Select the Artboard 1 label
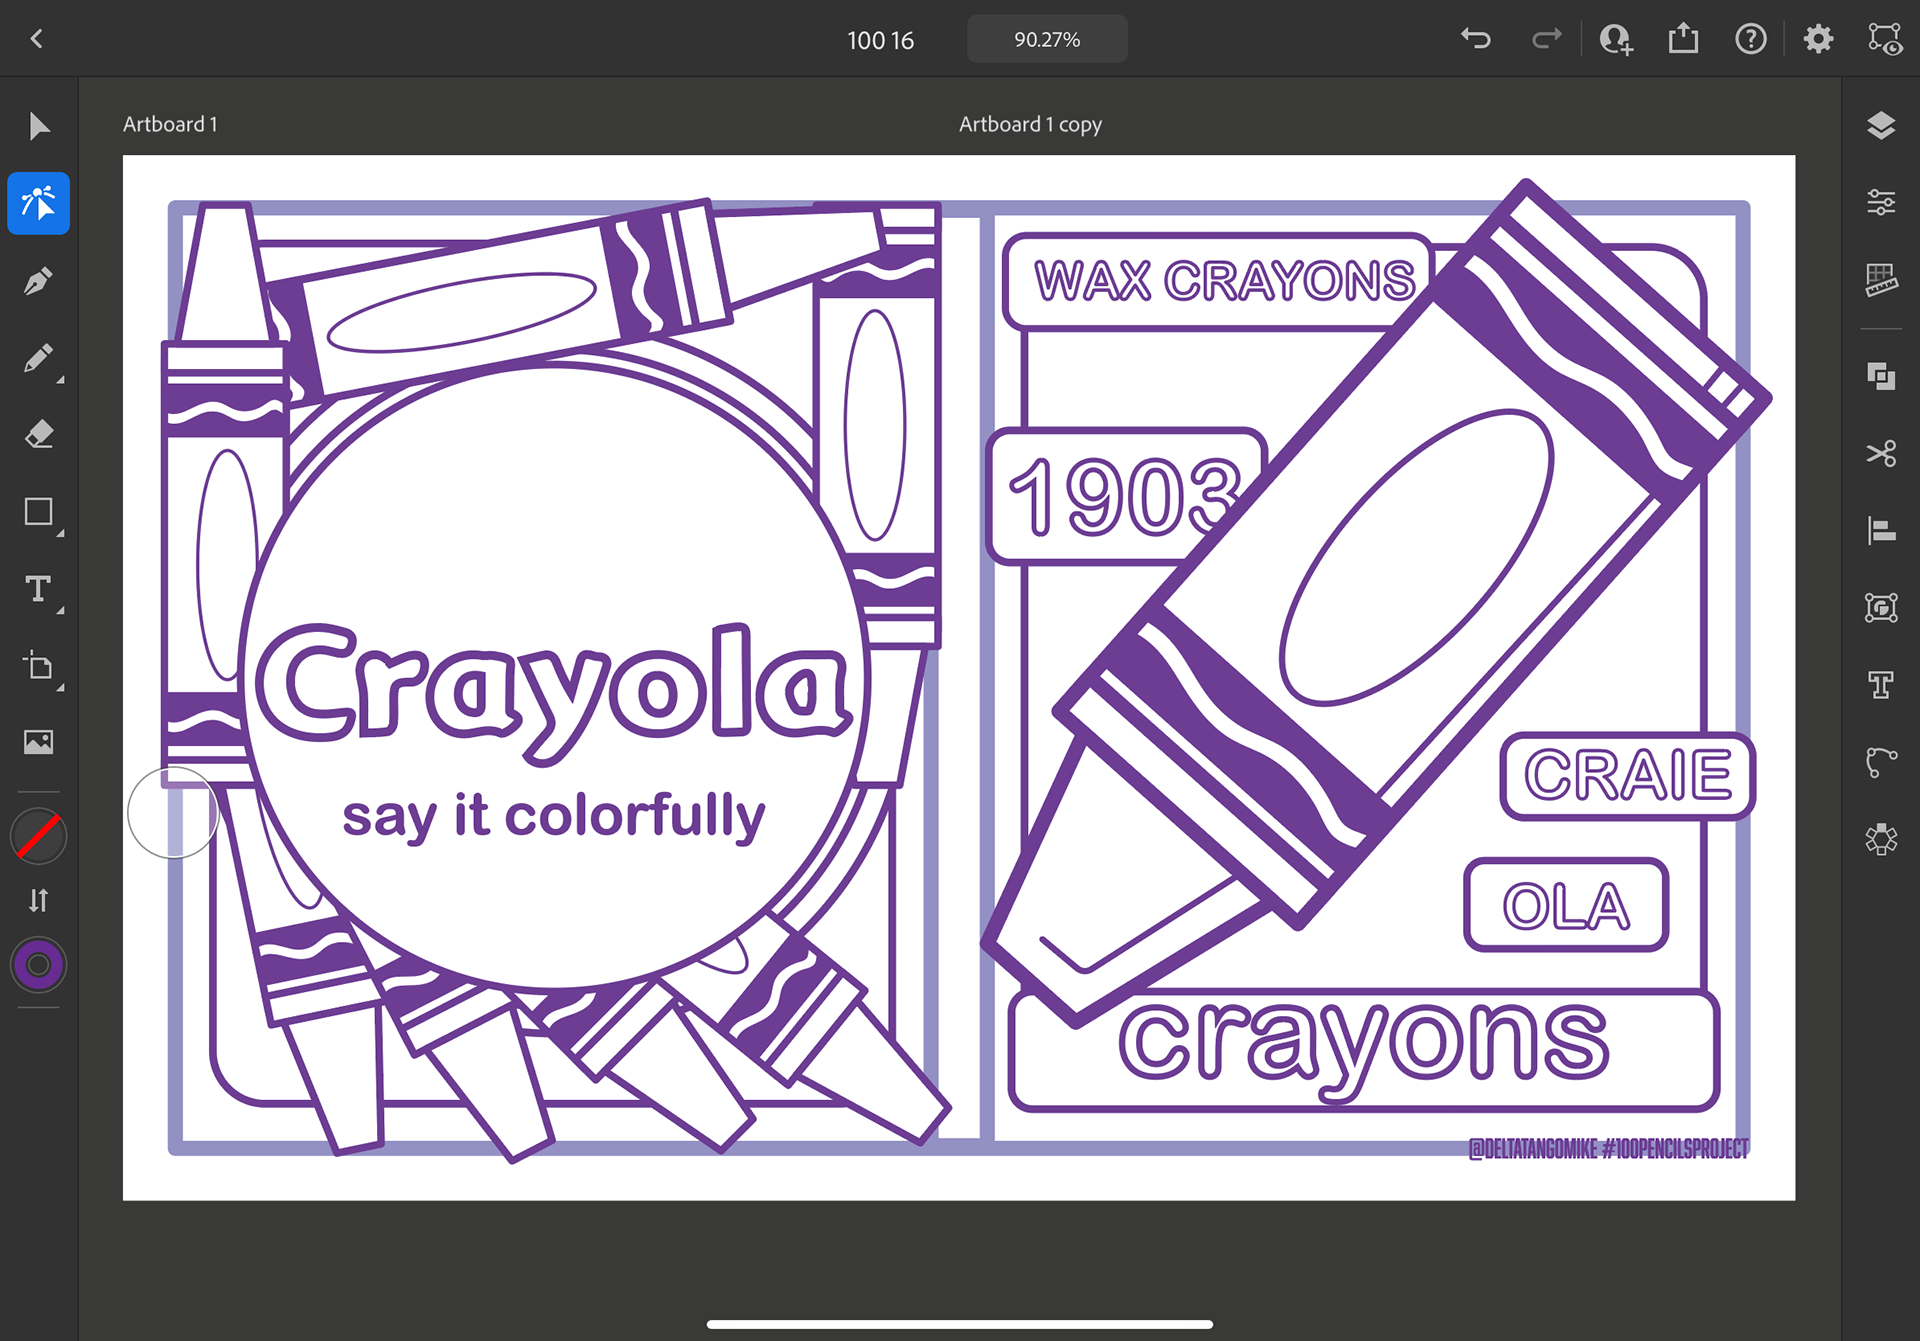The width and height of the screenshot is (1920, 1341). coord(170,124)
